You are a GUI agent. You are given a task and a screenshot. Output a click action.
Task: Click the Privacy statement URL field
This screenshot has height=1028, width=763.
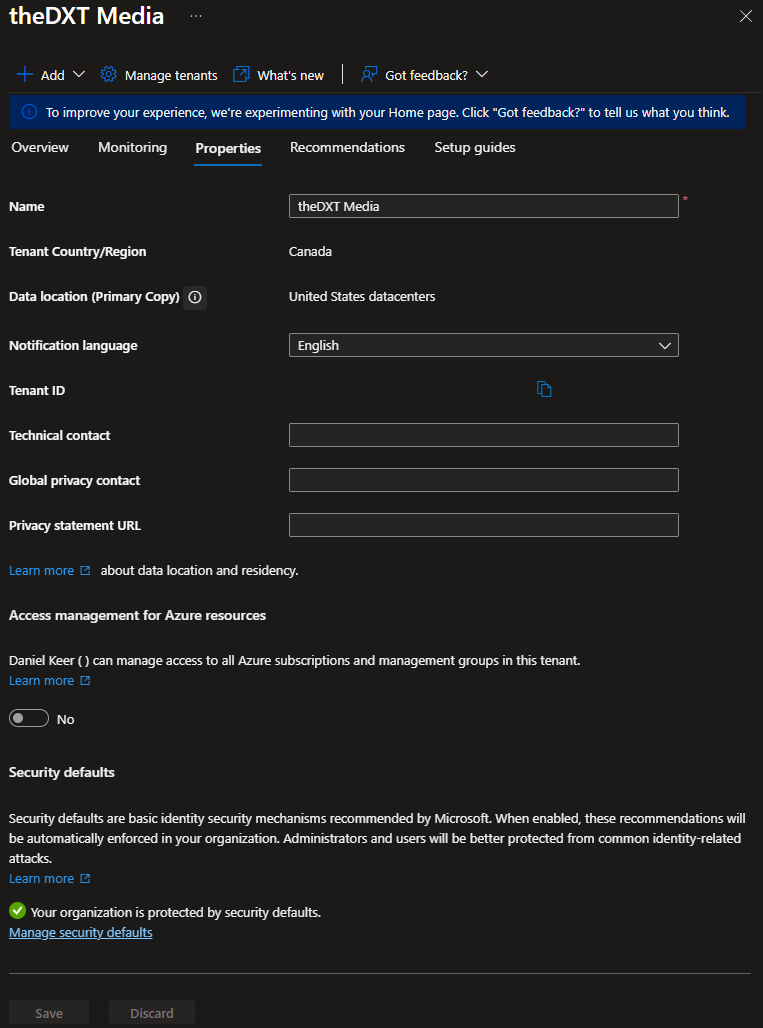[484, 524]
